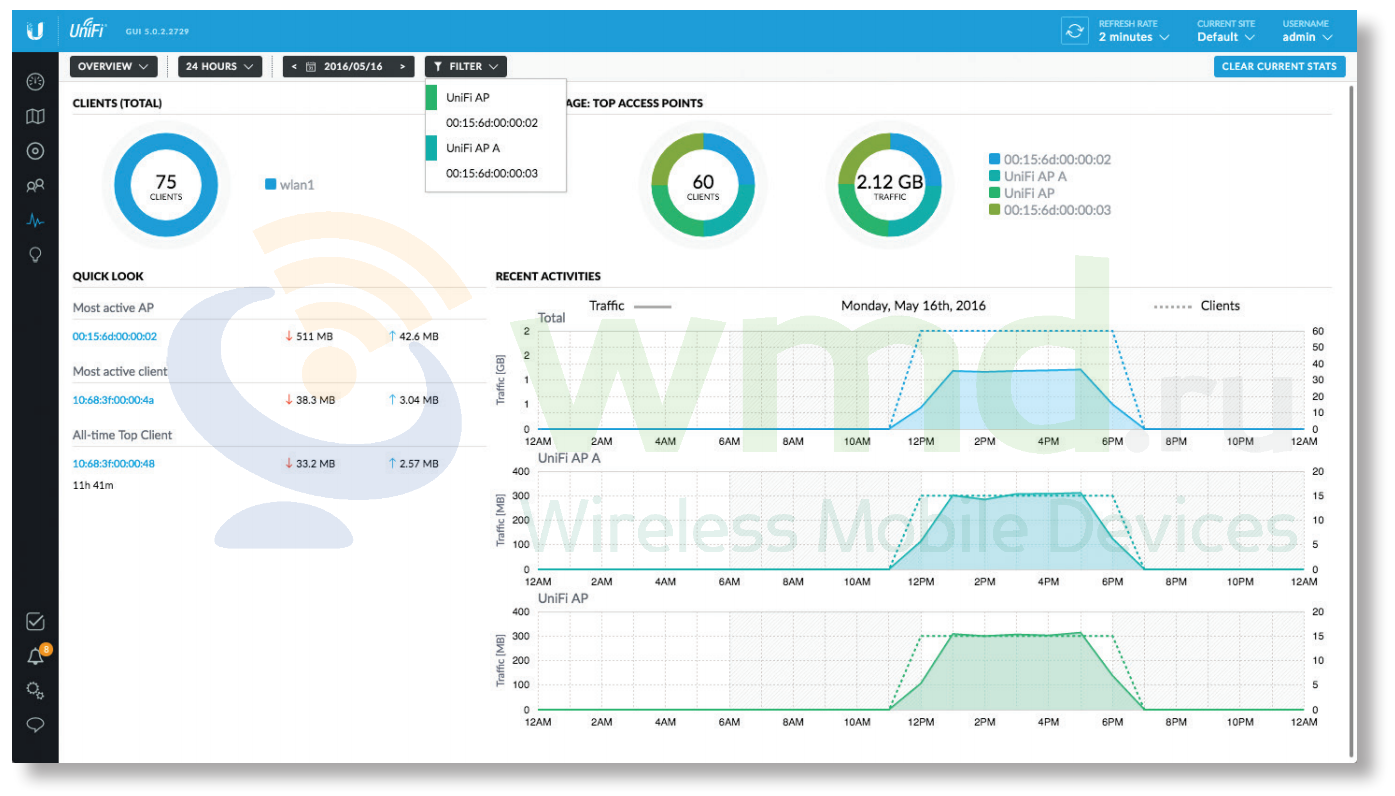Click the blue legend swatch for 00:15:6d:00:00:02
The width and height of the screenshot is (1395, 796).
[994, 159]
